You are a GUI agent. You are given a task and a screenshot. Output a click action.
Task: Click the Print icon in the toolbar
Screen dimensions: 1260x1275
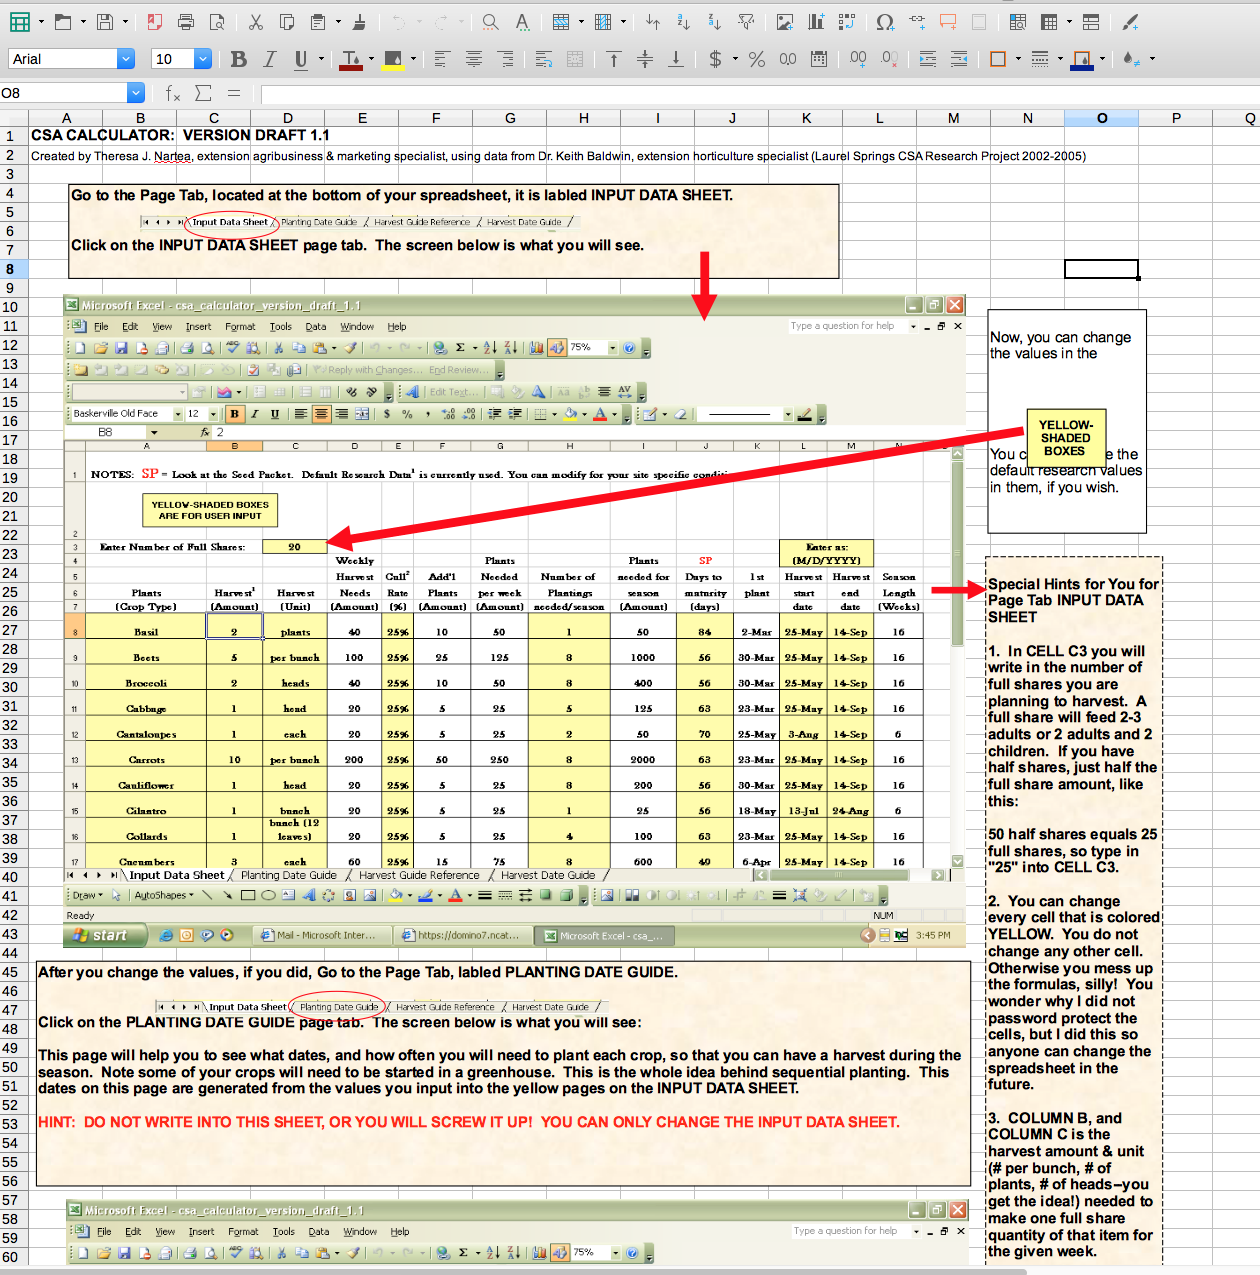(186, 22)
